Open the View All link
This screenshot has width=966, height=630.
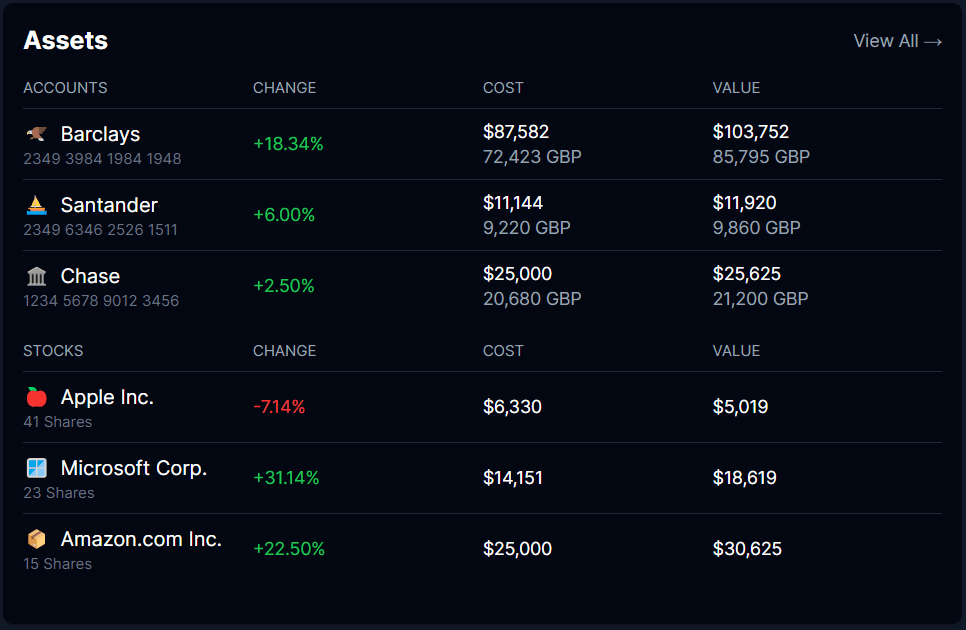tap(888, 41)
